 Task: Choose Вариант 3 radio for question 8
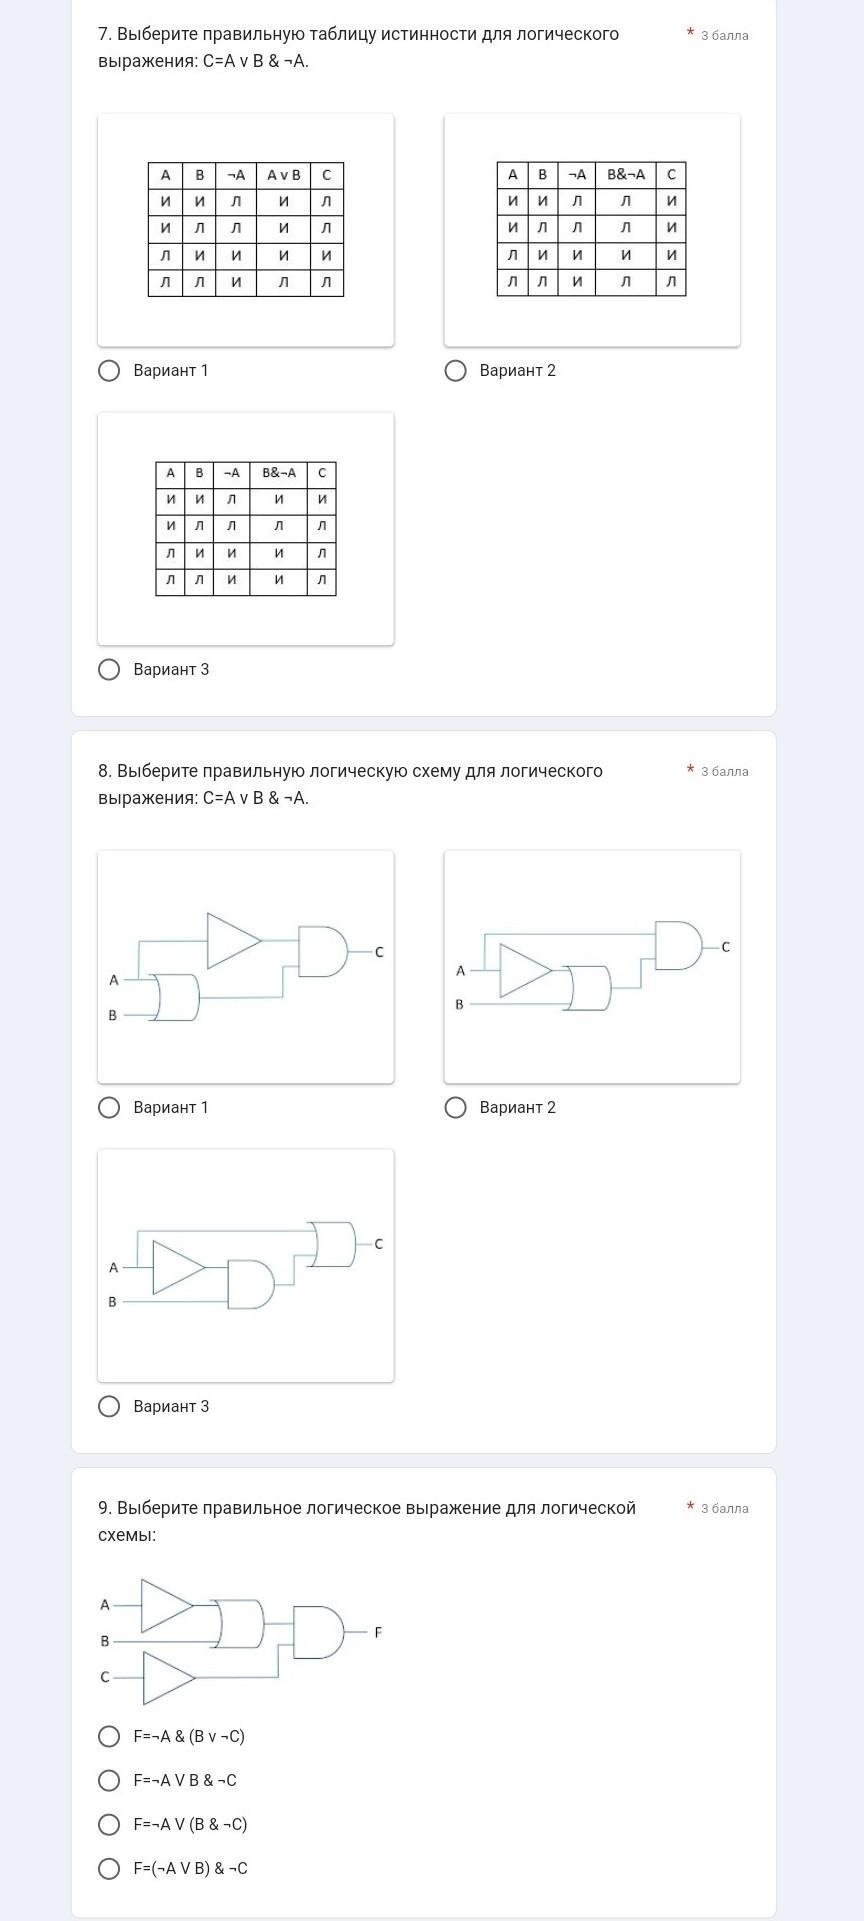coord(109,1407)
